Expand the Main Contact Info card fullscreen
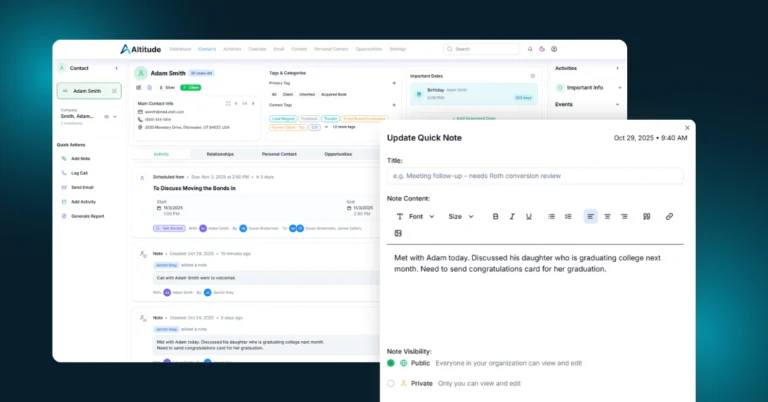Viewport: 768px width, 402px height. (228, 104)
